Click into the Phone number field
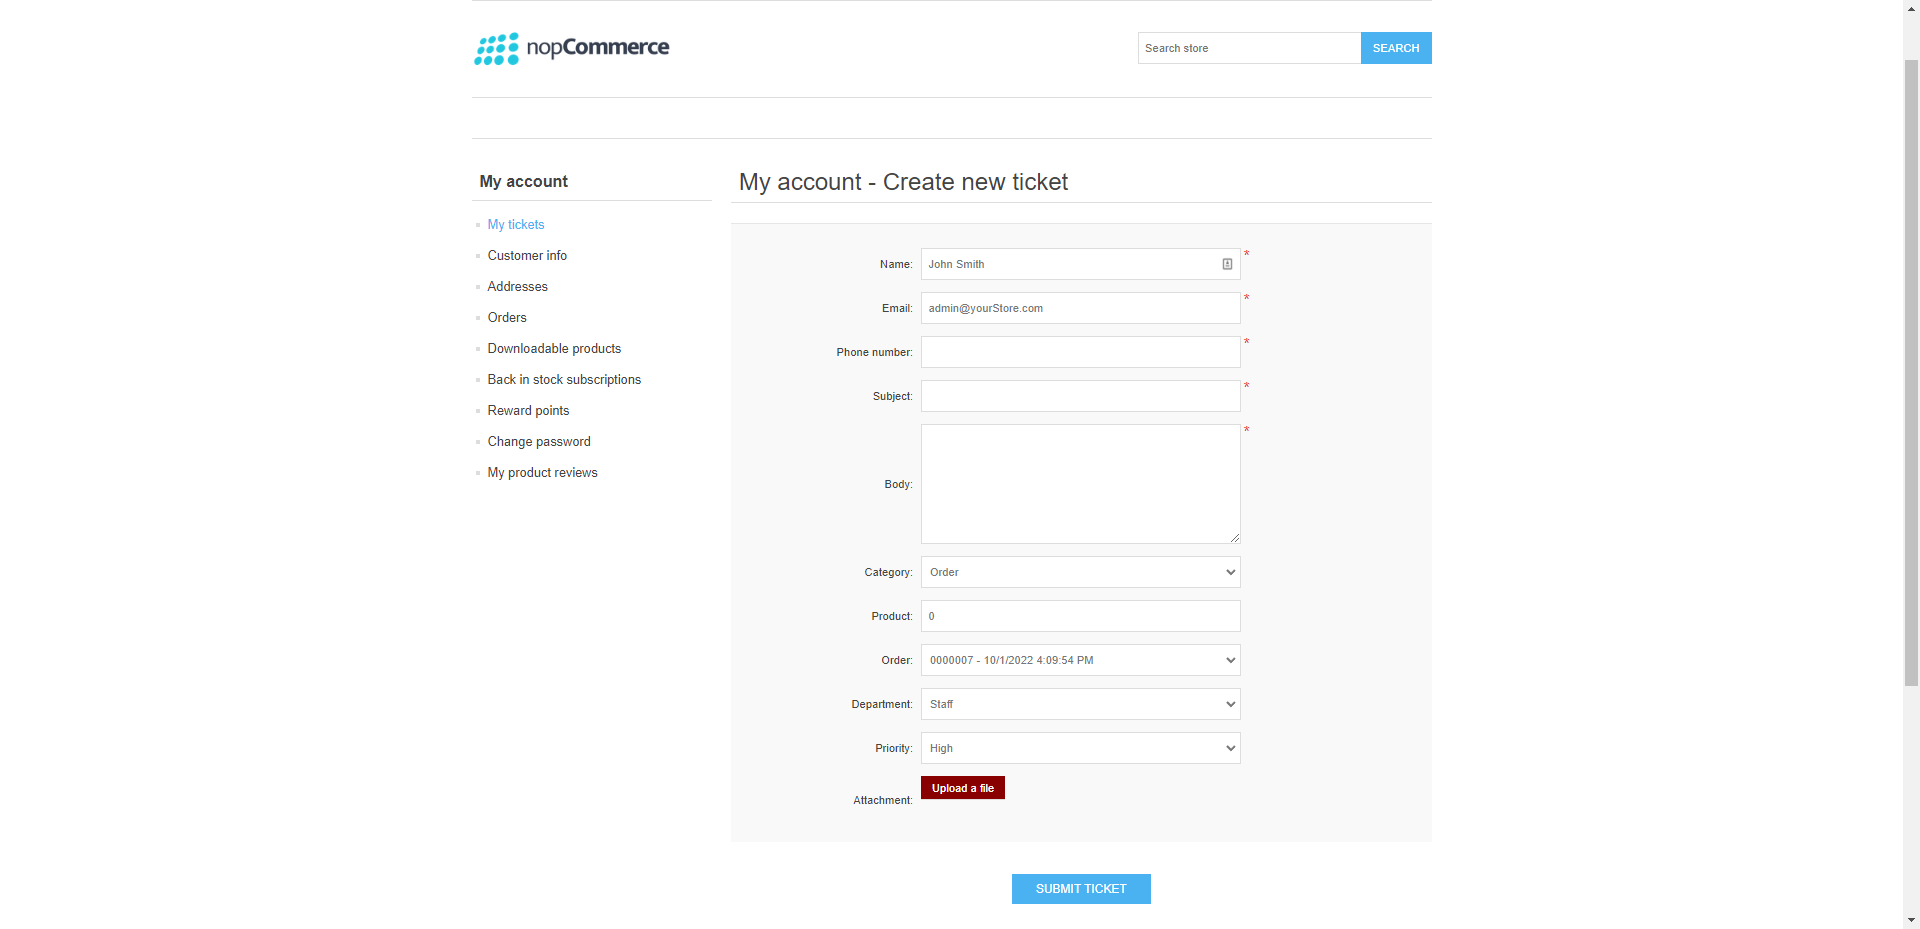Viewport: 1920px width, 929px height. click(x=1080, y=352)
